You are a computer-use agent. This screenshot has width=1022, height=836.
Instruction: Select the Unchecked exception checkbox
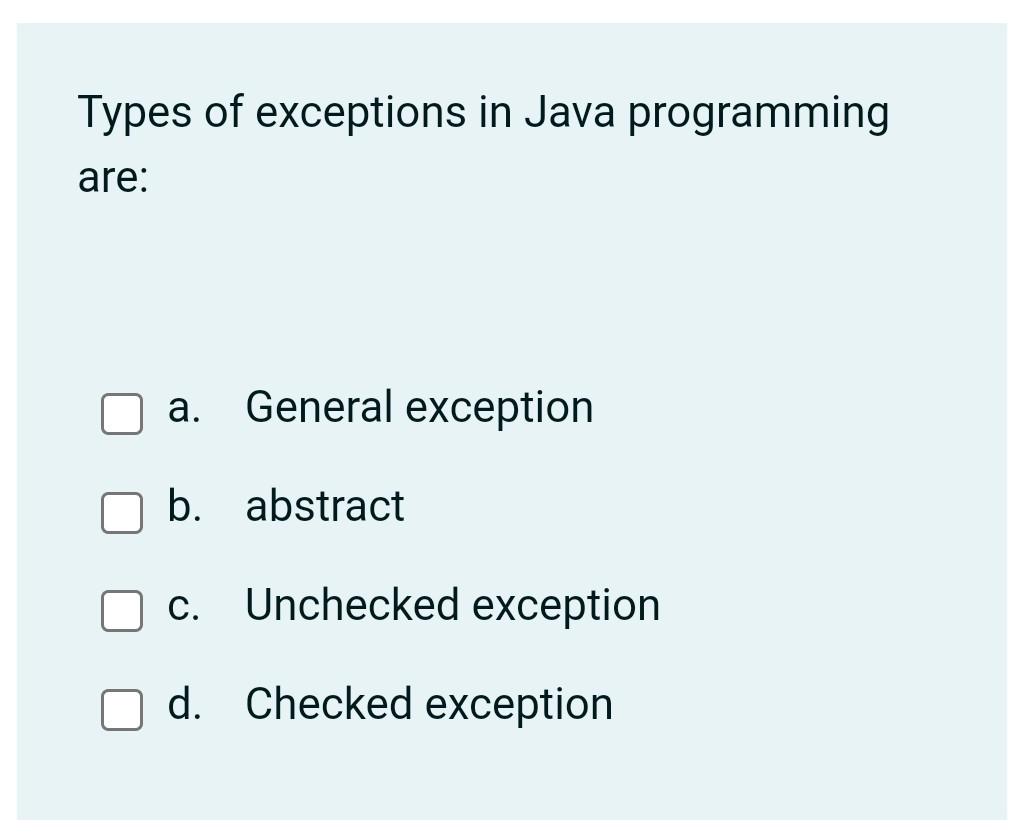[122, 611]
